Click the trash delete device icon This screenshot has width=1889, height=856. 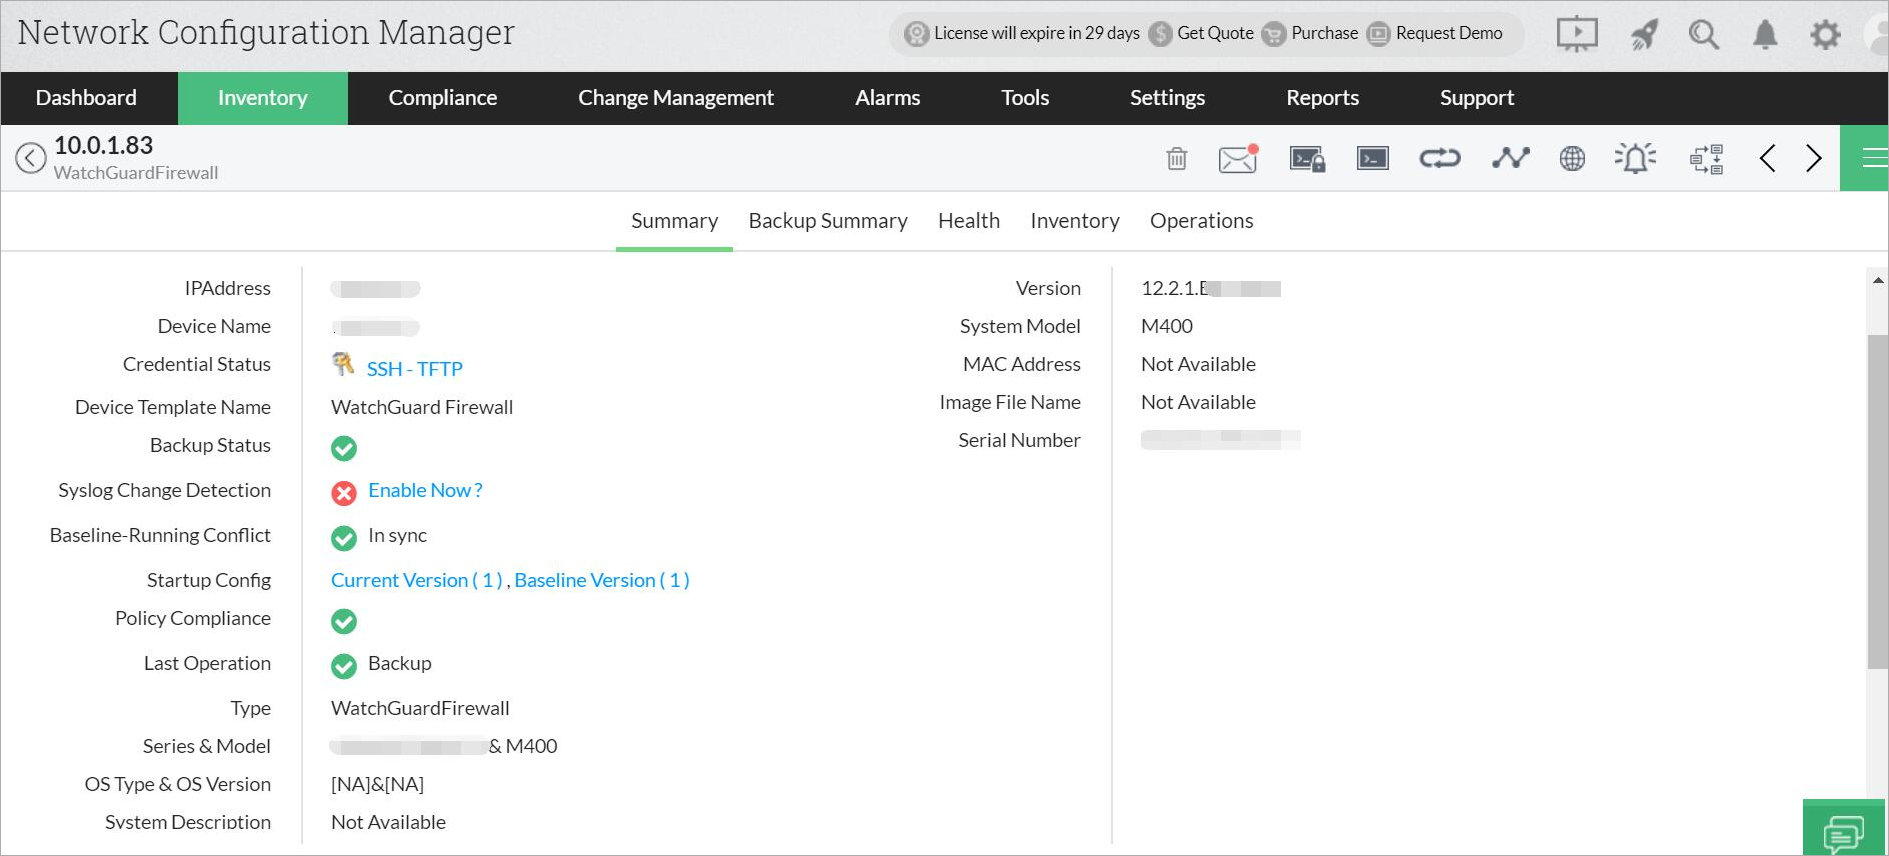coord(1176,158)
